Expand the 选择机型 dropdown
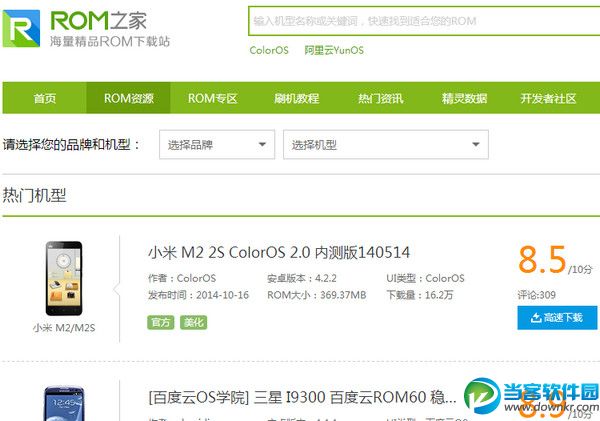This screenshot has height=421, width=600. (386, 144)
